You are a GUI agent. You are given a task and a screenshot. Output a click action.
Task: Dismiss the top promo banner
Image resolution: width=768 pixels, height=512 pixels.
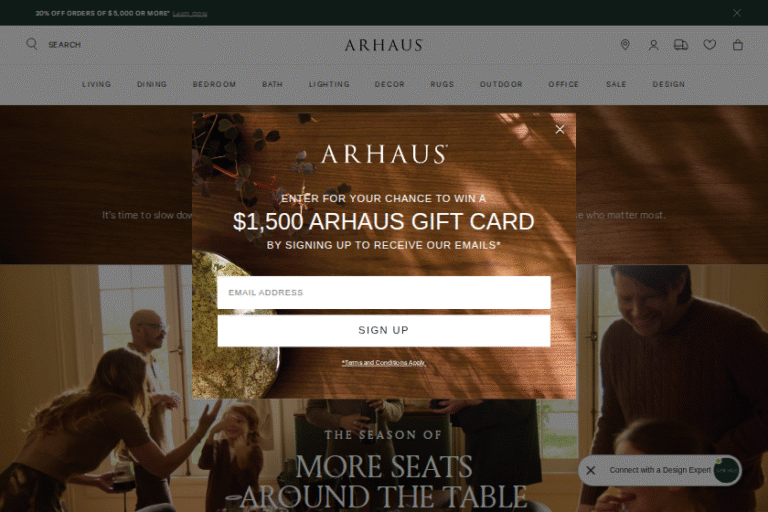coord(737,13)
